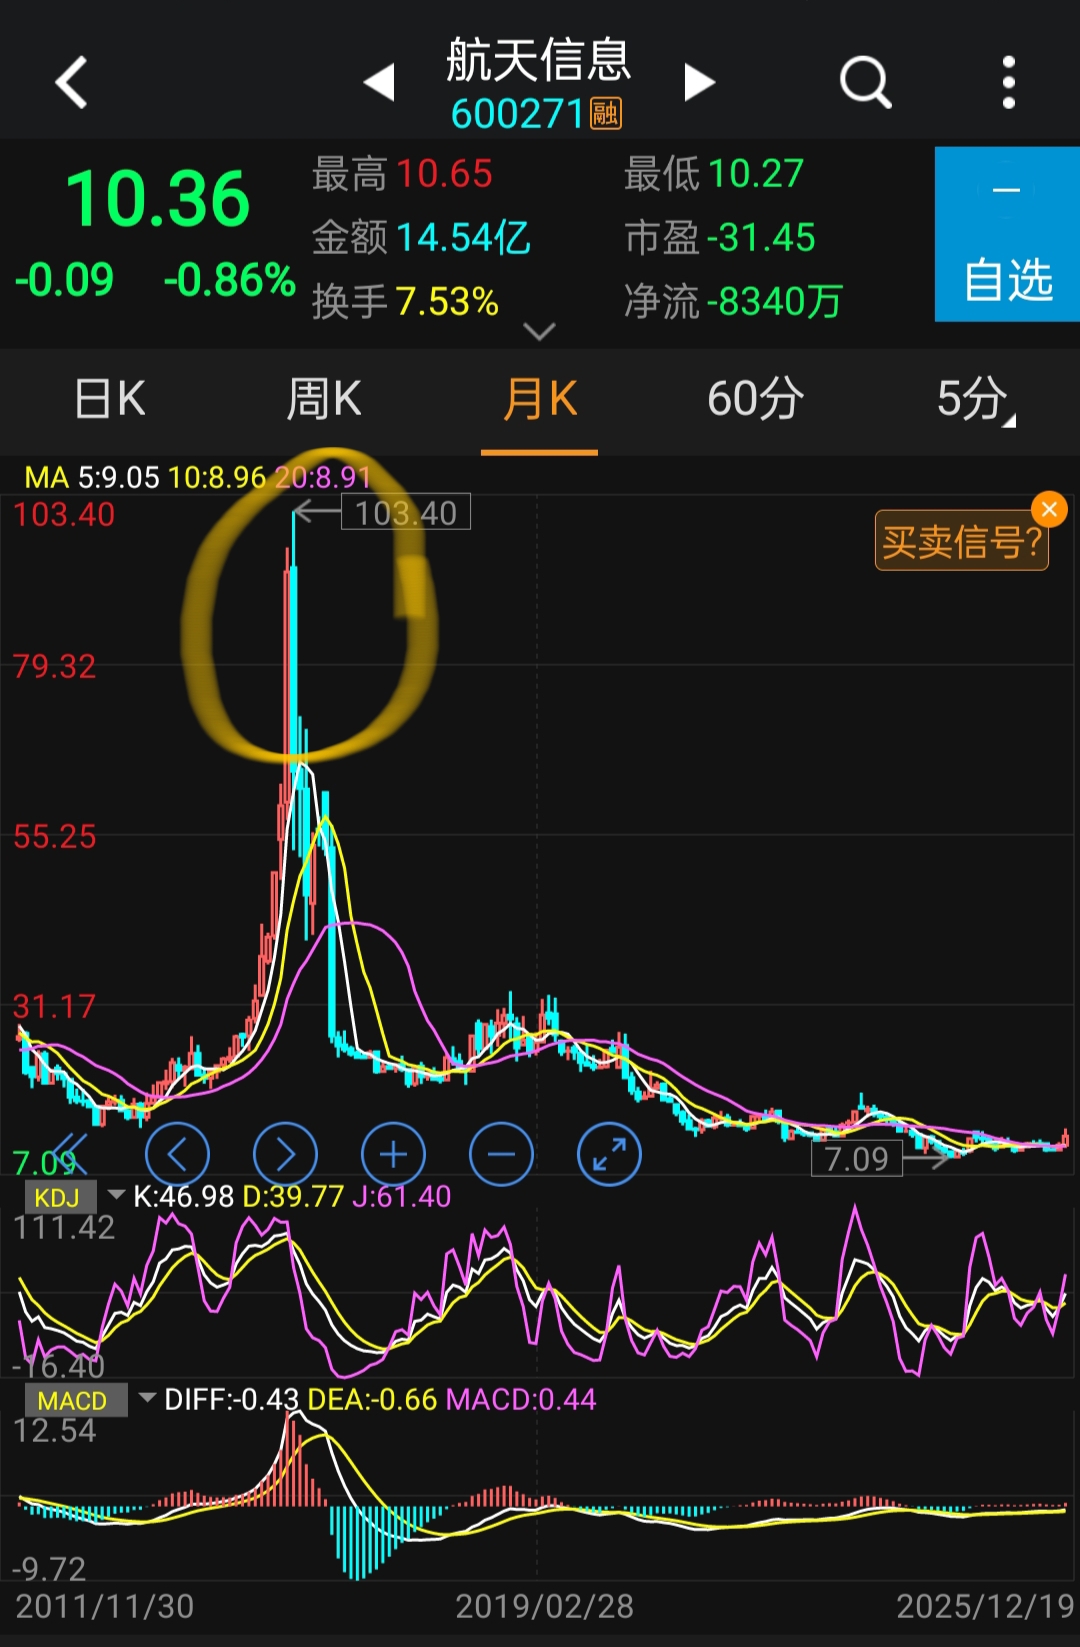Tap the DIFF:-0.43 MACD reading

[232, 1399]
